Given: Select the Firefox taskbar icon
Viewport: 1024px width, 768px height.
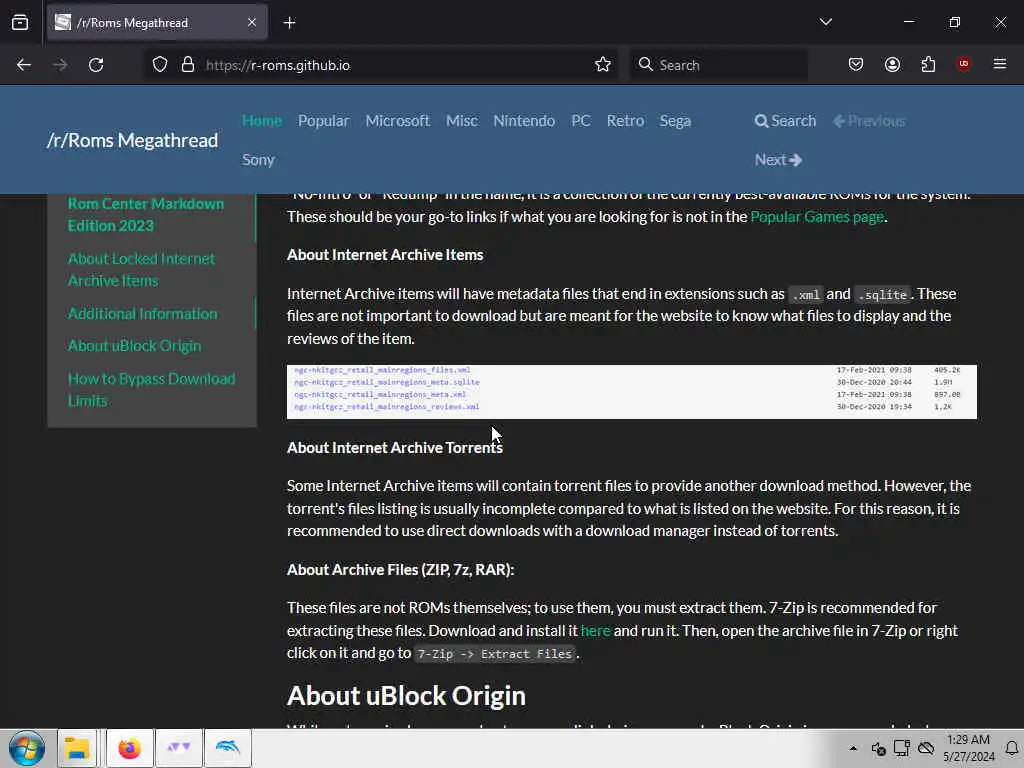Looking at the screenshot, I should click(129, 748).
